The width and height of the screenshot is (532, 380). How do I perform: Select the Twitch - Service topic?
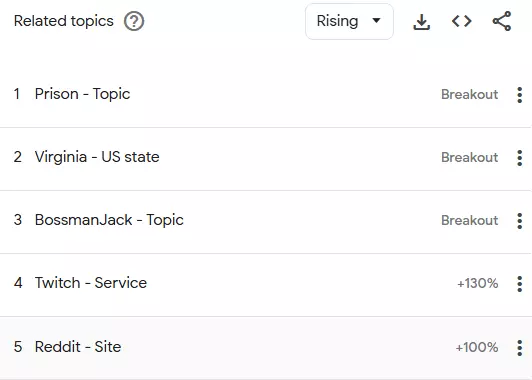pyautogui.click(x=91, y=283)
